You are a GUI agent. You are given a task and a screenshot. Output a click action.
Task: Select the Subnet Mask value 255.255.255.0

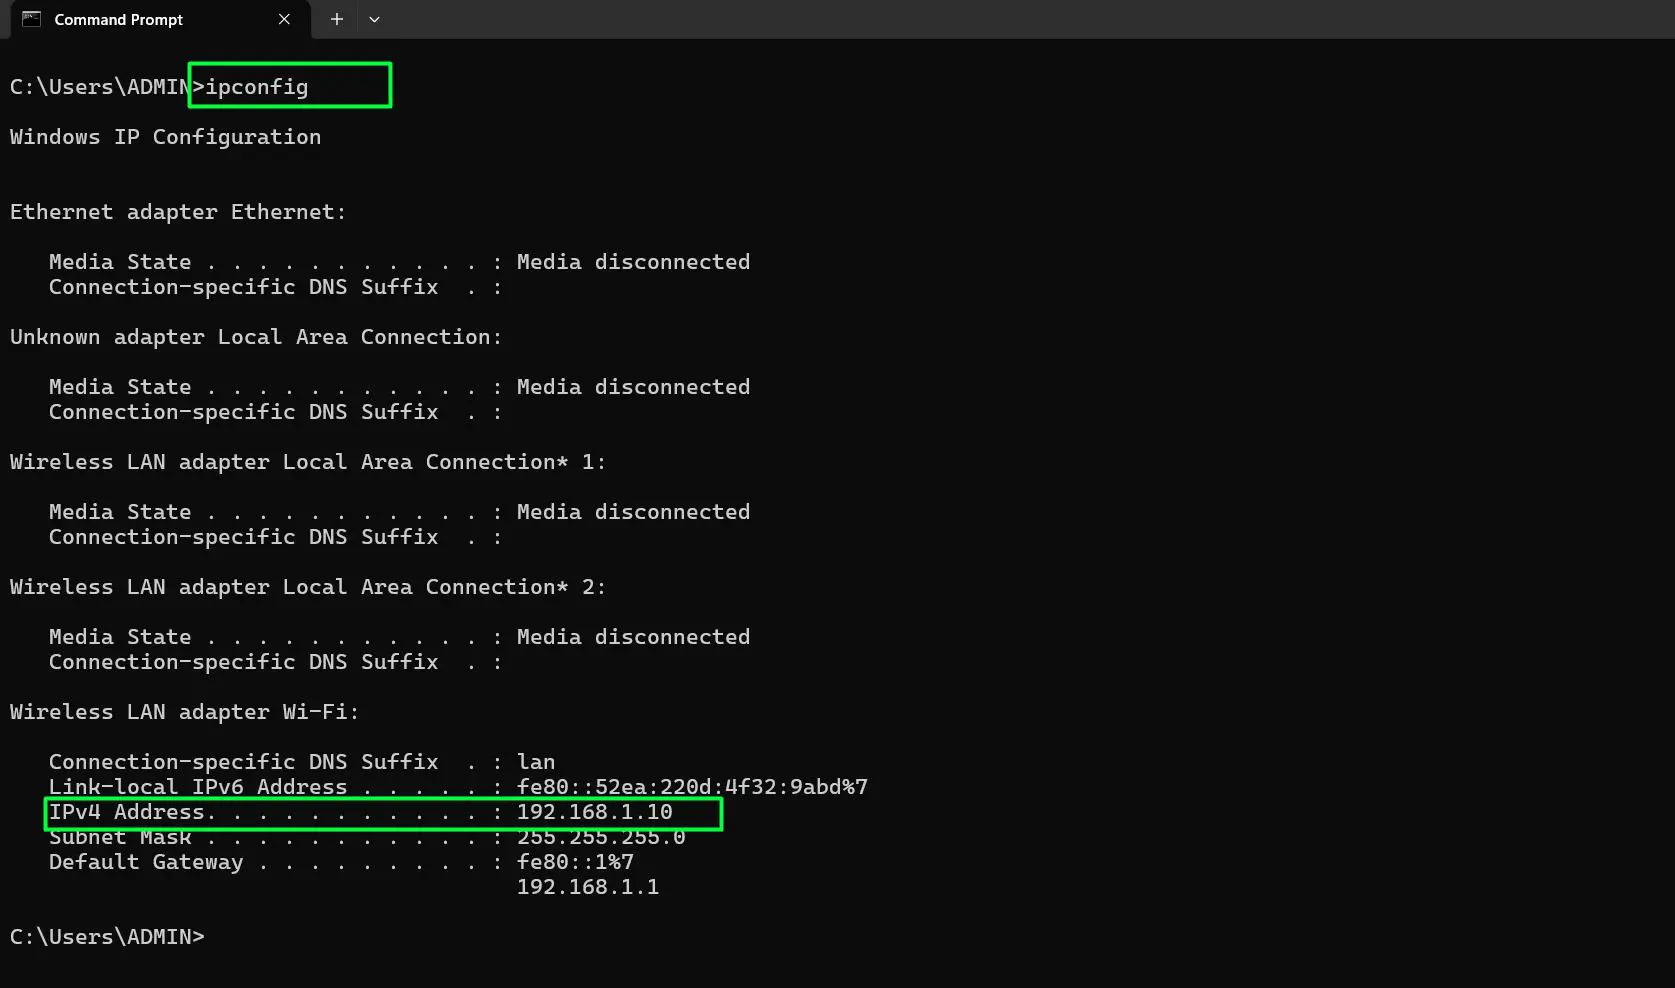pos(601,837)
